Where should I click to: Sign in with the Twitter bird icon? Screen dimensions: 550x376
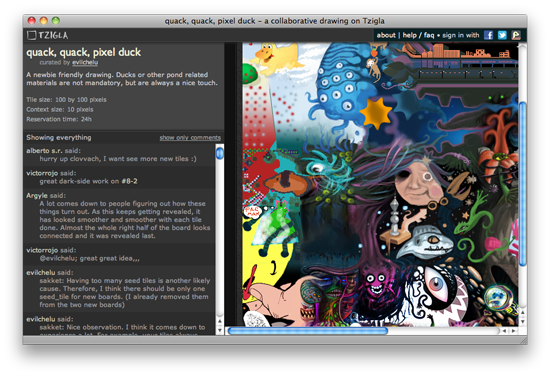pos(502,35)
